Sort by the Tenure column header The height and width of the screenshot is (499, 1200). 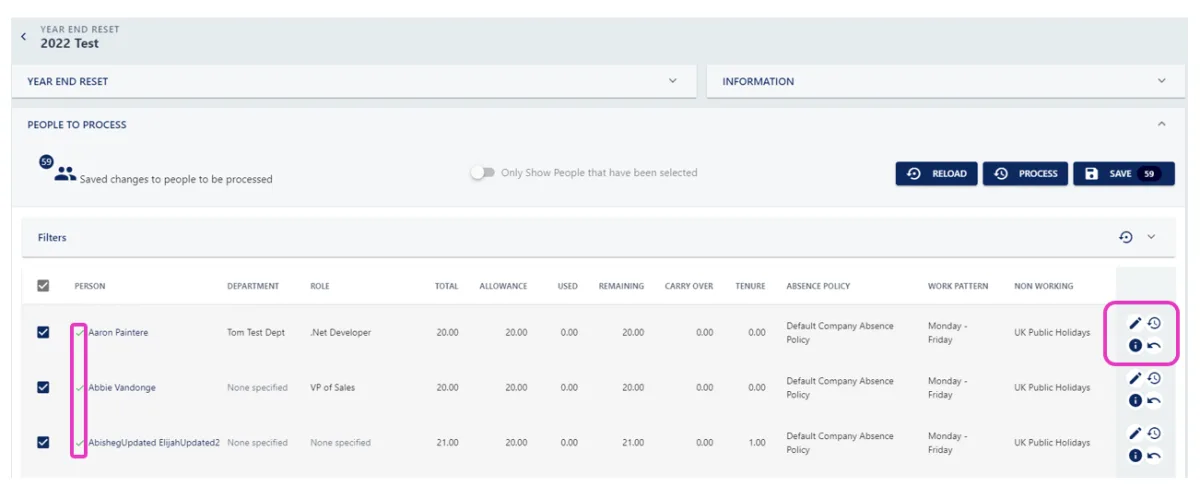[x=750, y=286]
